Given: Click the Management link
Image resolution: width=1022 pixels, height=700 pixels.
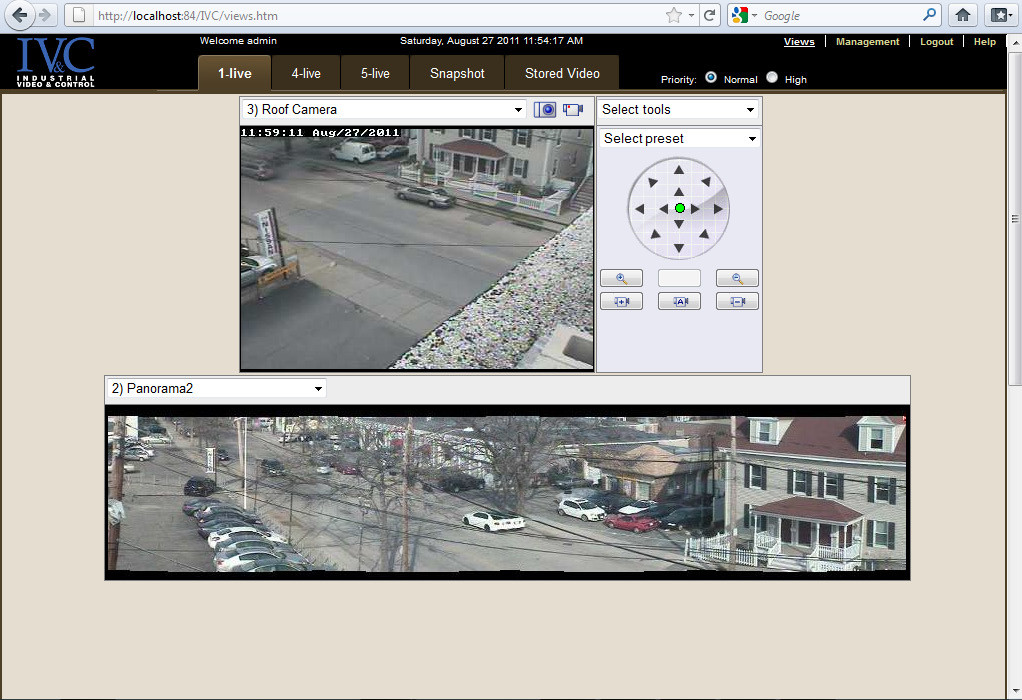Looking at the screenshot, I should (x=867, y=42).
